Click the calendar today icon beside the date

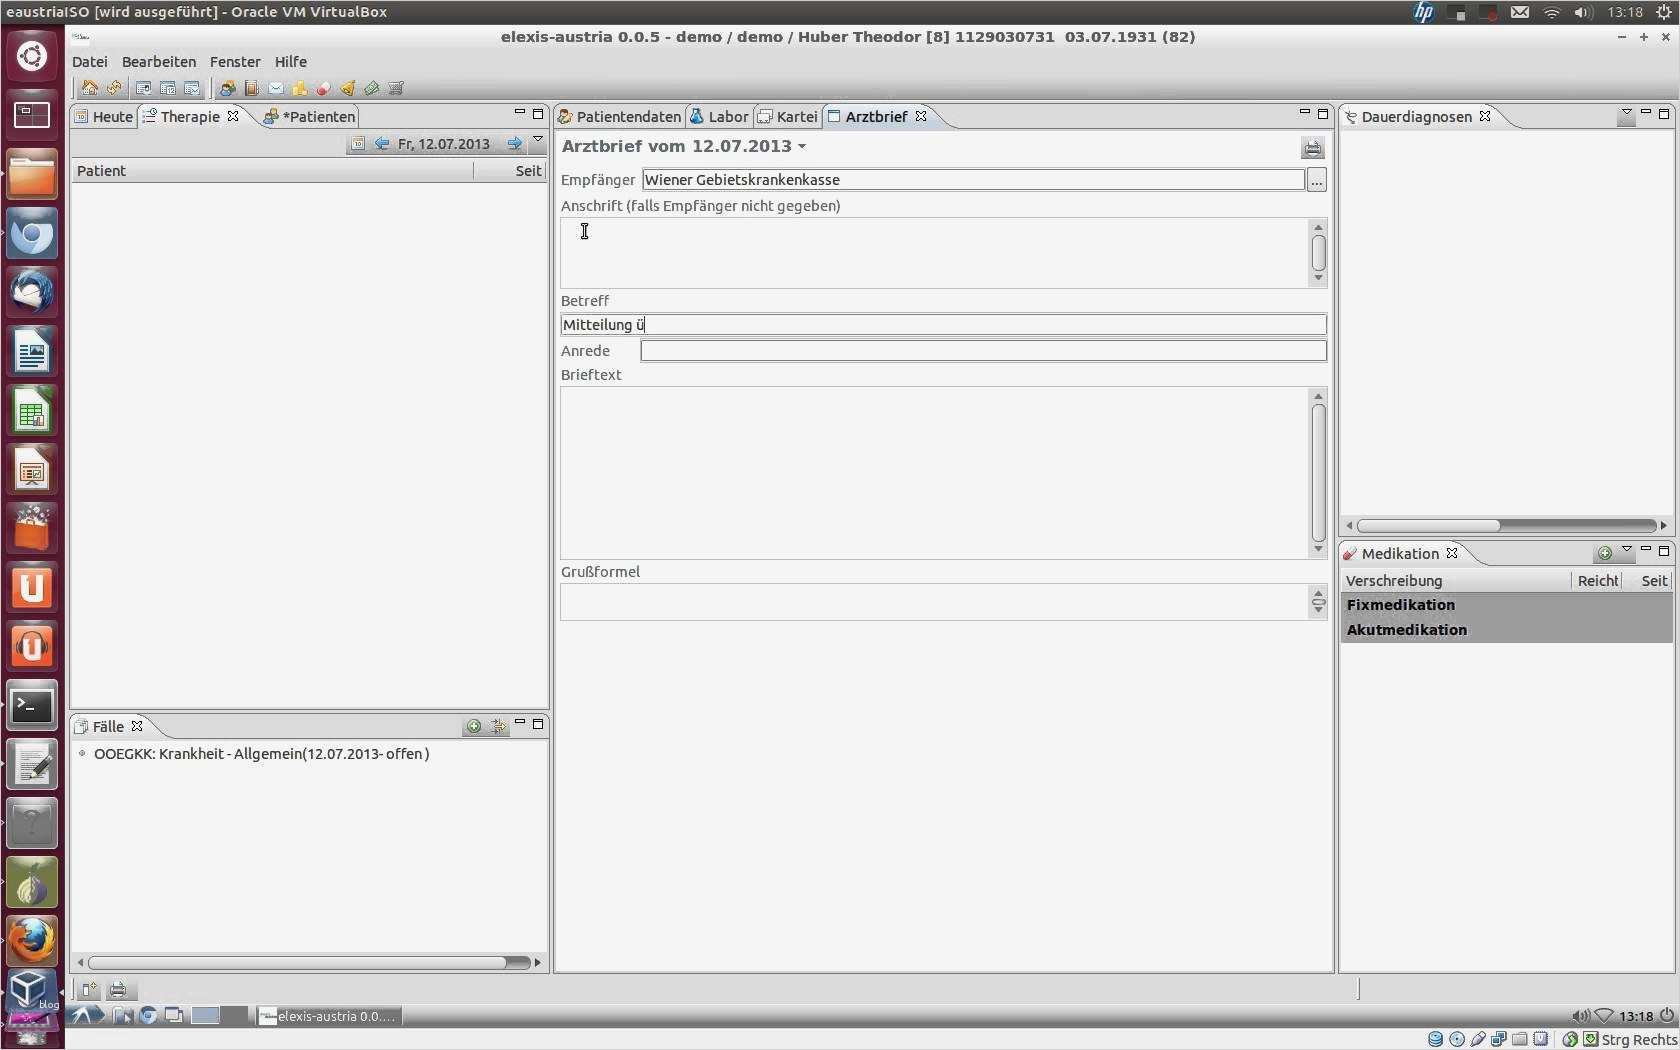point(357,144)
